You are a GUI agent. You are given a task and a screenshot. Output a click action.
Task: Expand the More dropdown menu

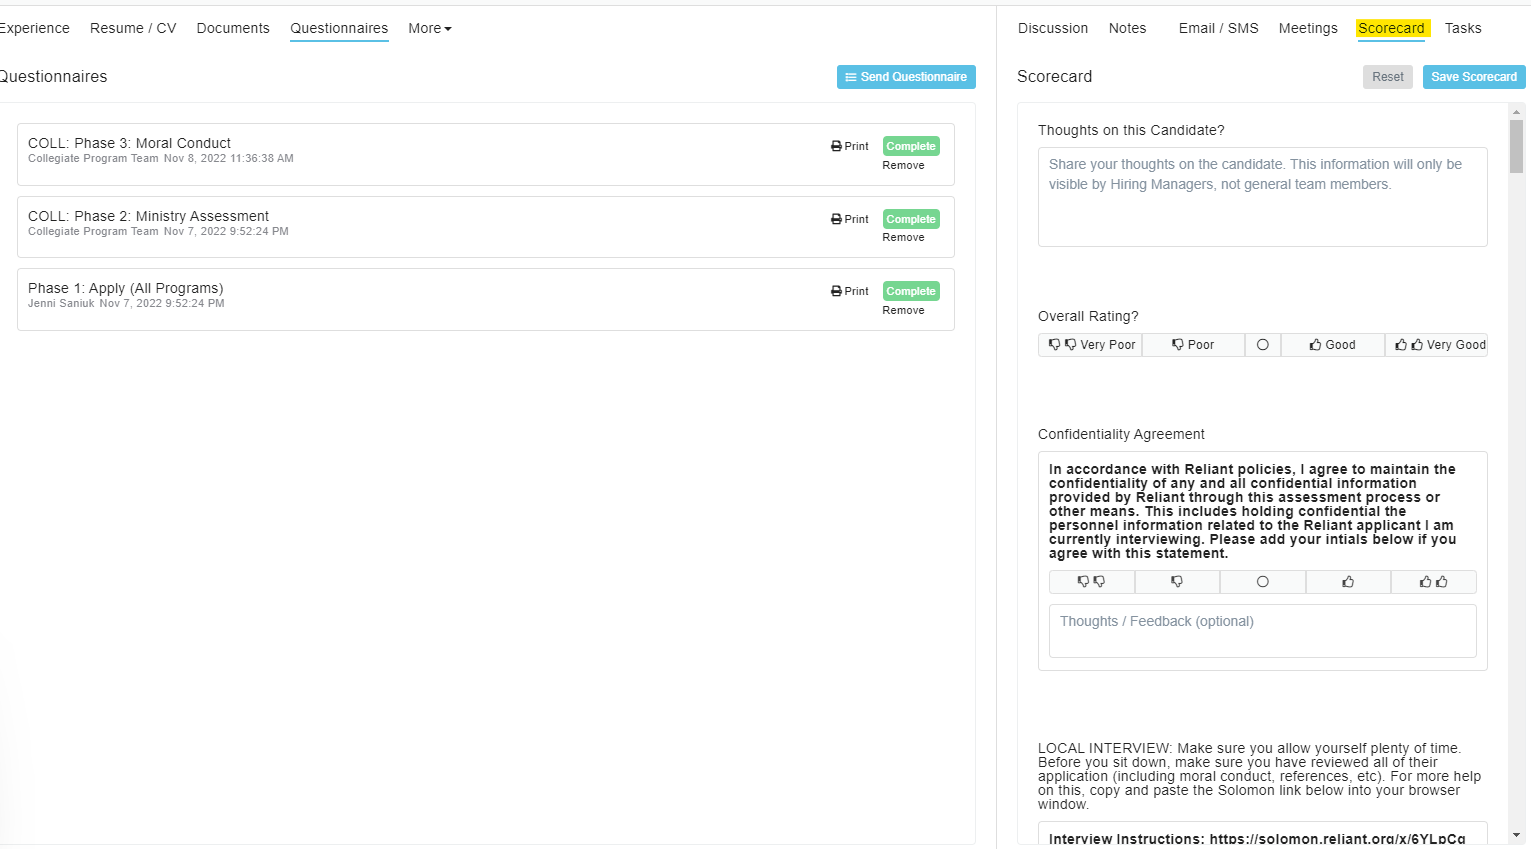[429, 29]
